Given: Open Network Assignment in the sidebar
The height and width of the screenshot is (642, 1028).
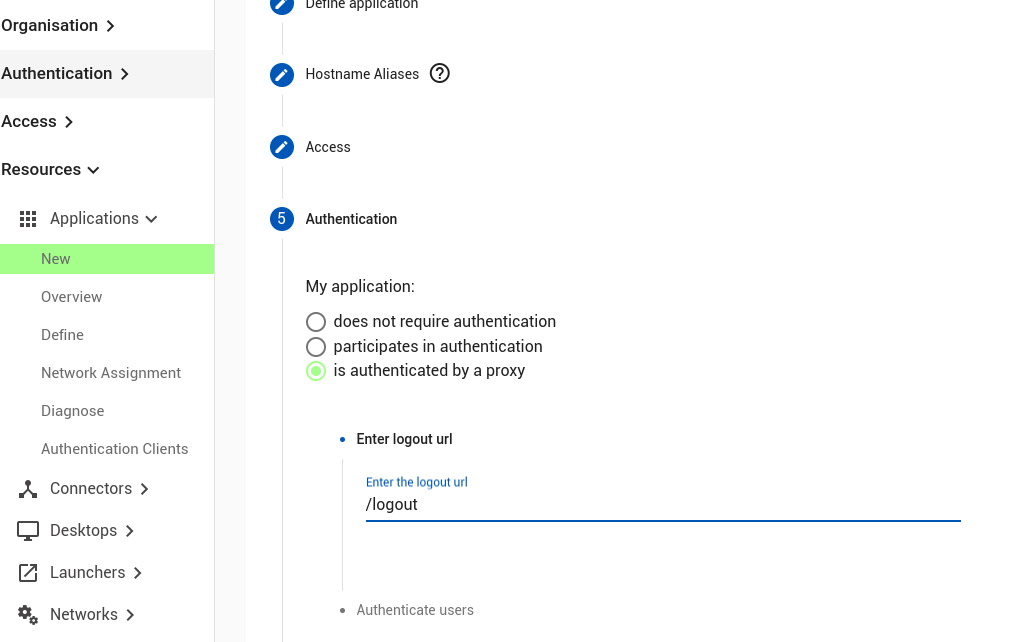Looking at the screenshot, I should (111, 373).
